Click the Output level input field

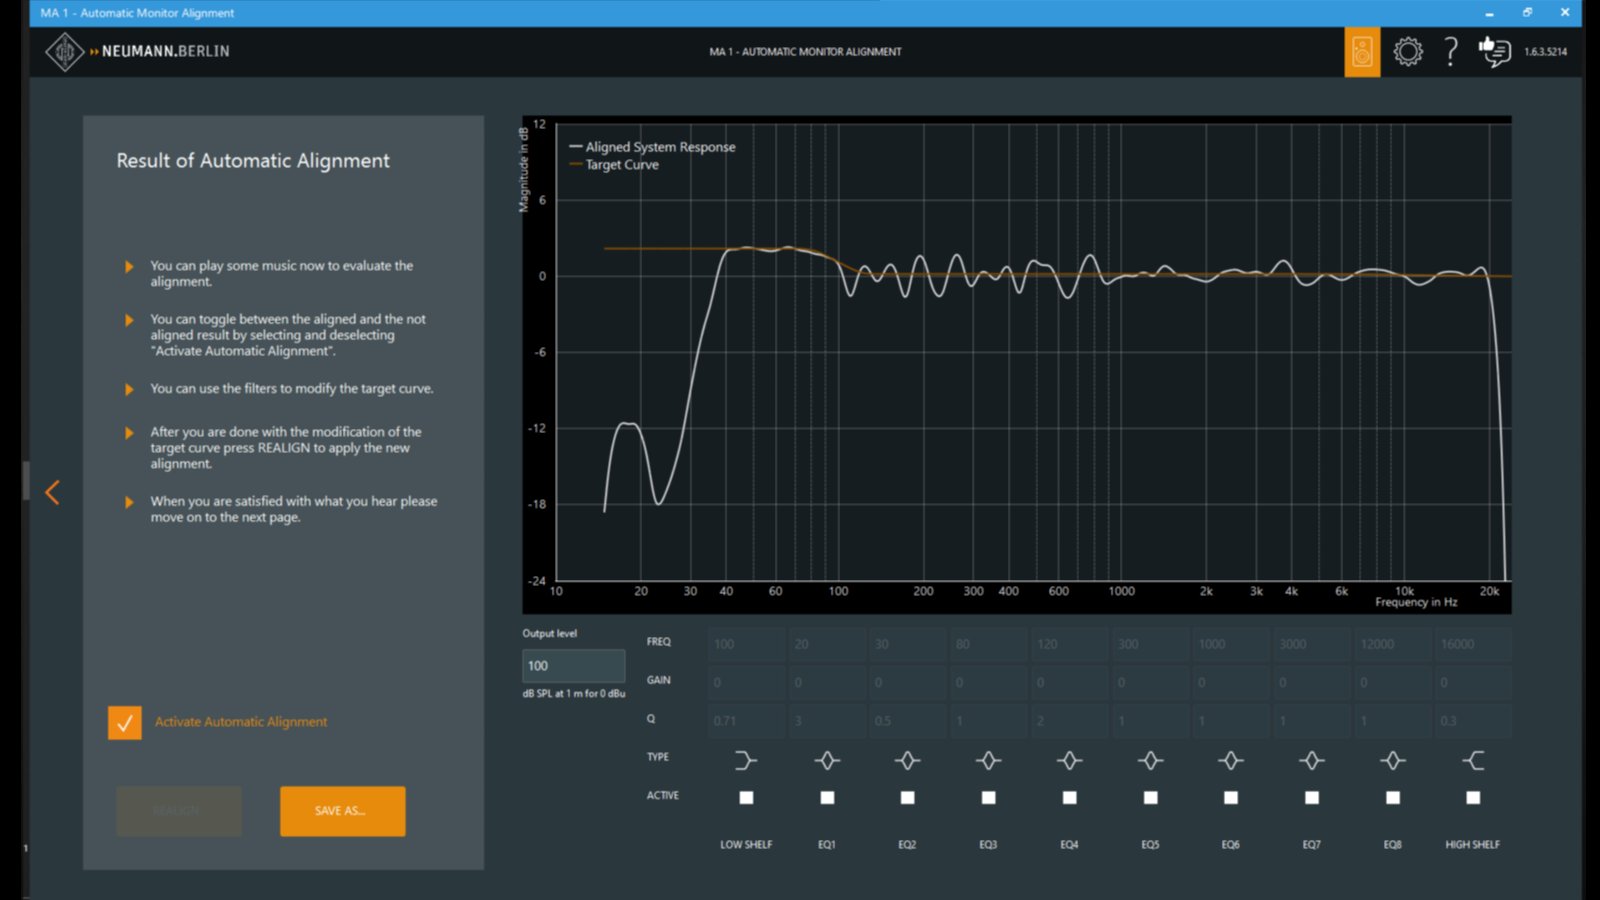coord(574,666)
